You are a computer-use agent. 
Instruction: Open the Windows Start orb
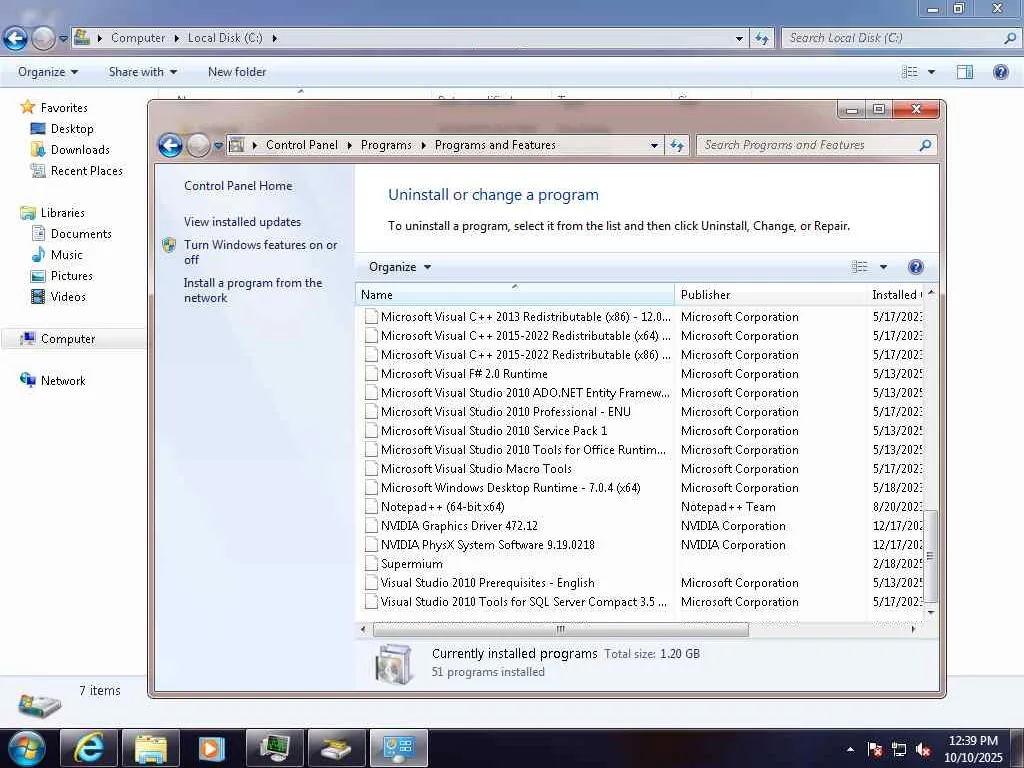(x=26, y=748)
